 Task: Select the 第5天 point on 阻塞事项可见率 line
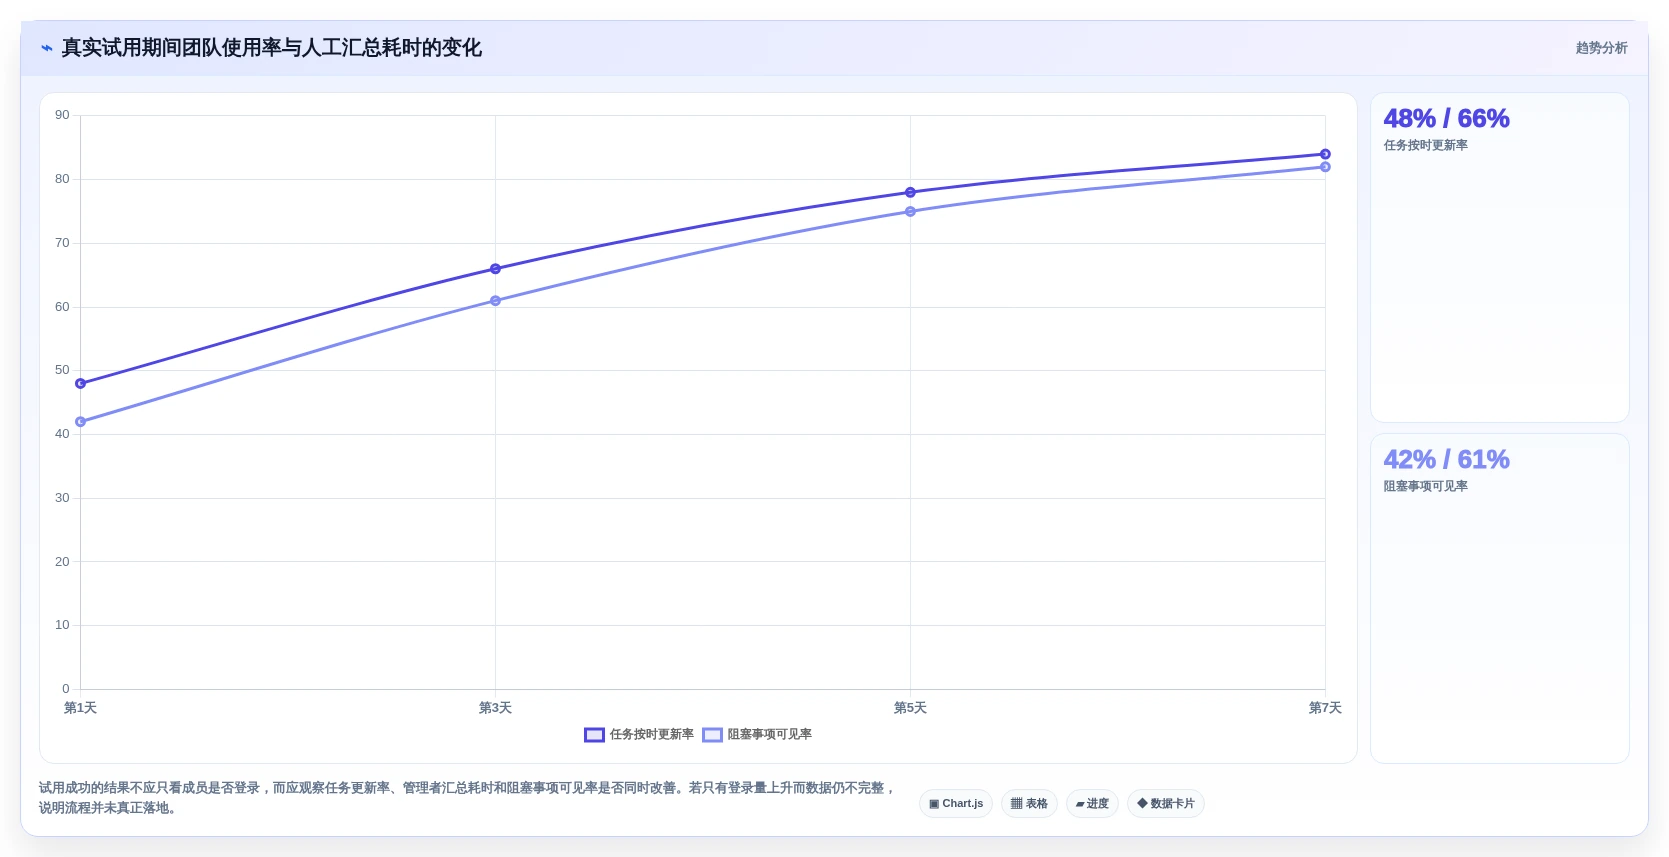tap(910, 212)
